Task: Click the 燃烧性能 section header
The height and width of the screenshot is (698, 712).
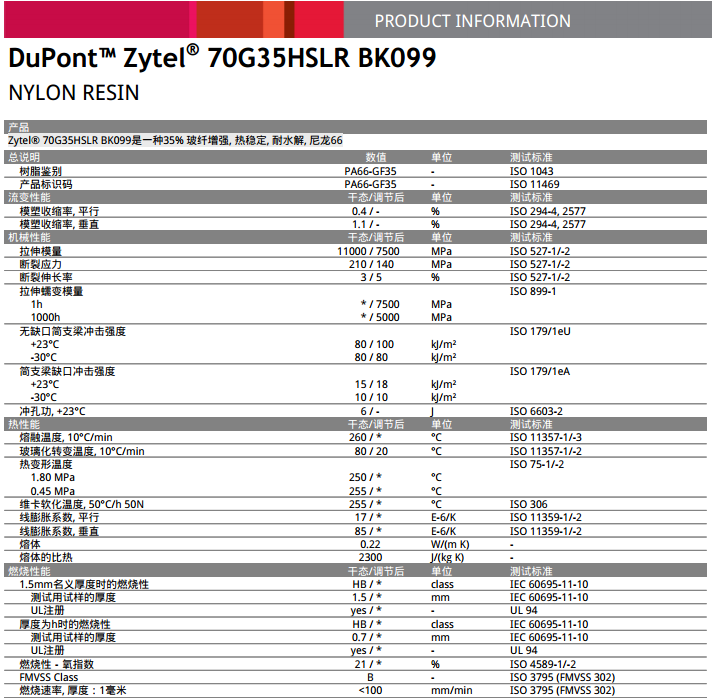Action: pos(29,571)
